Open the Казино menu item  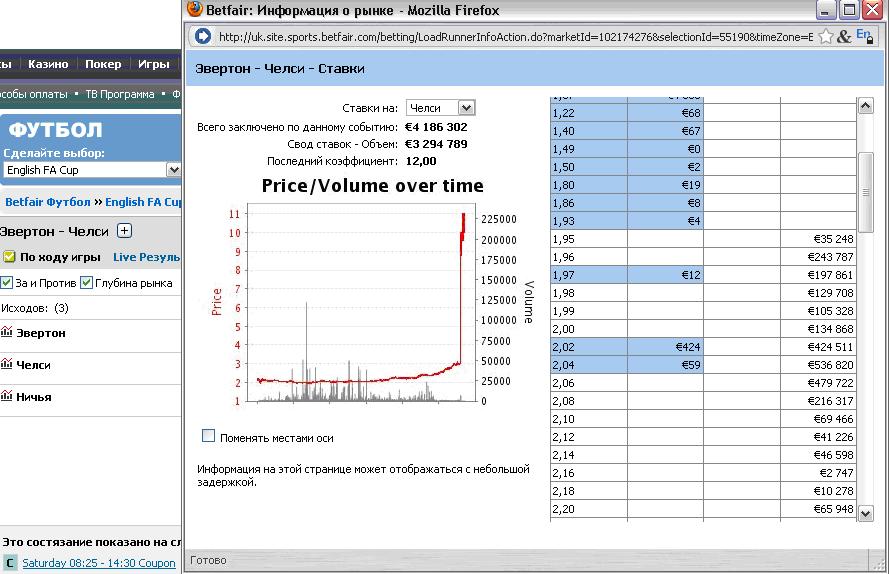click(48, 64)
